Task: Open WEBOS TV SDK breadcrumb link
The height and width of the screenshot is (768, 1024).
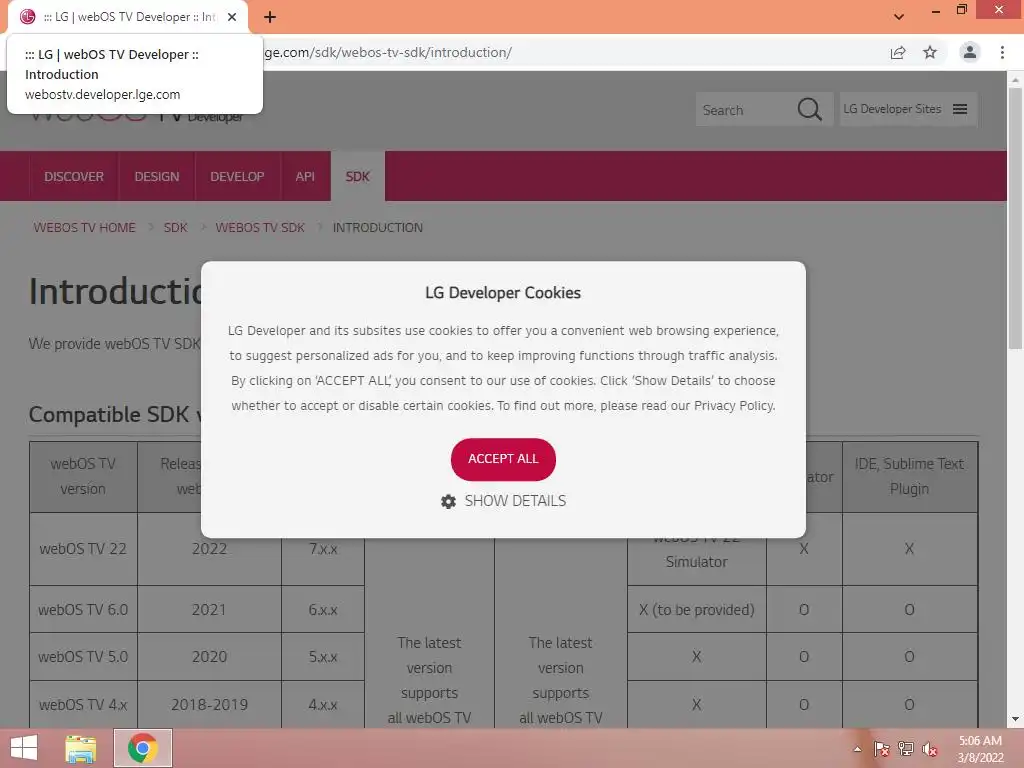Action: [x=260, y=227]
